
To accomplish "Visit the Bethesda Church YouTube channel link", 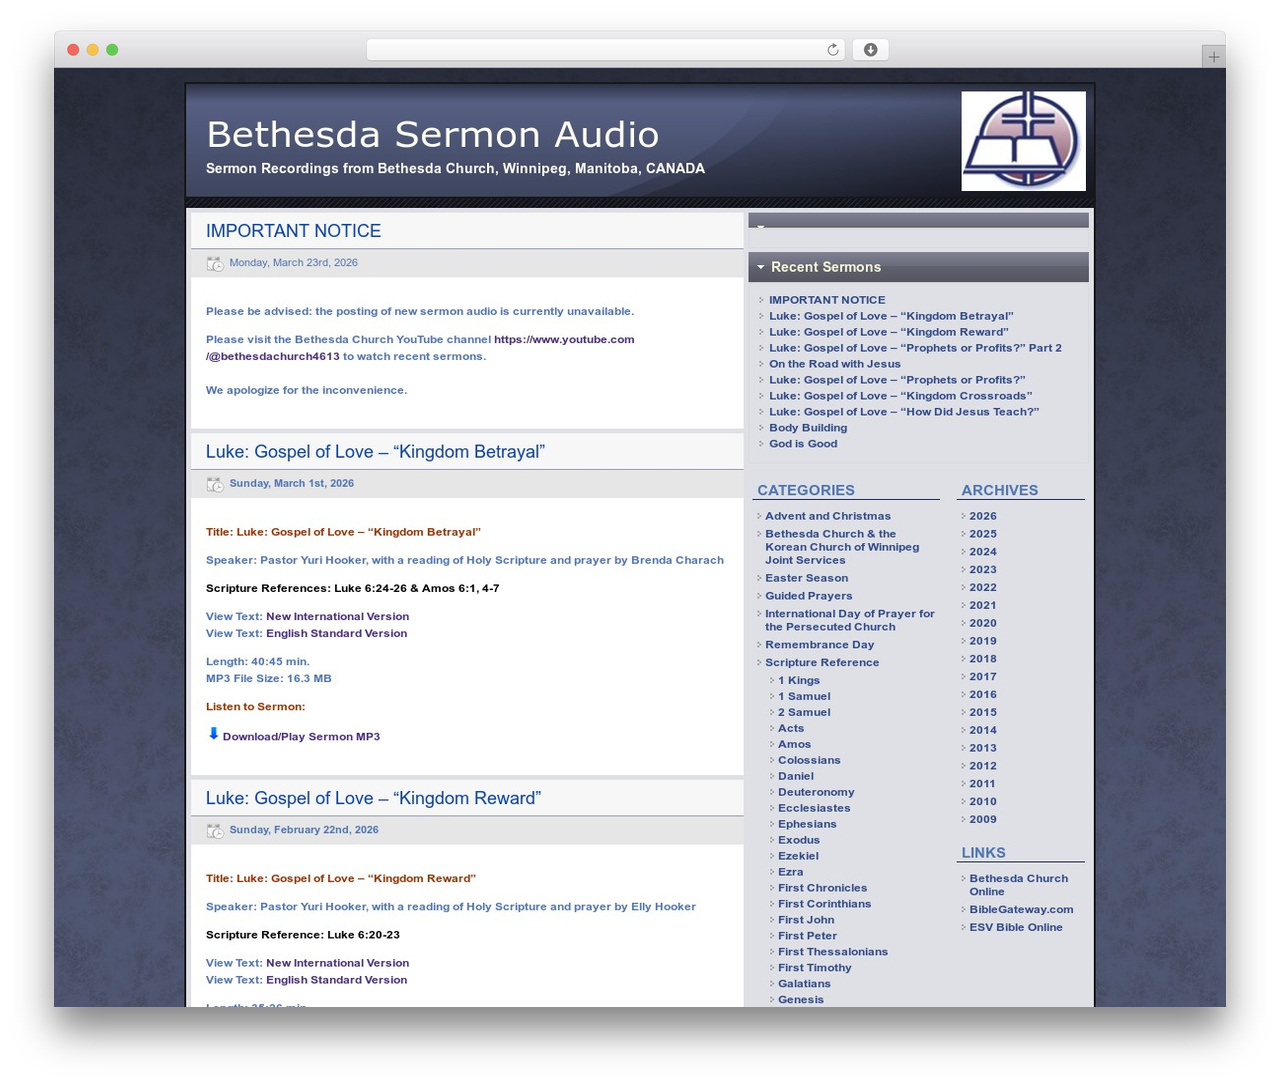I will tap(420, 348).
